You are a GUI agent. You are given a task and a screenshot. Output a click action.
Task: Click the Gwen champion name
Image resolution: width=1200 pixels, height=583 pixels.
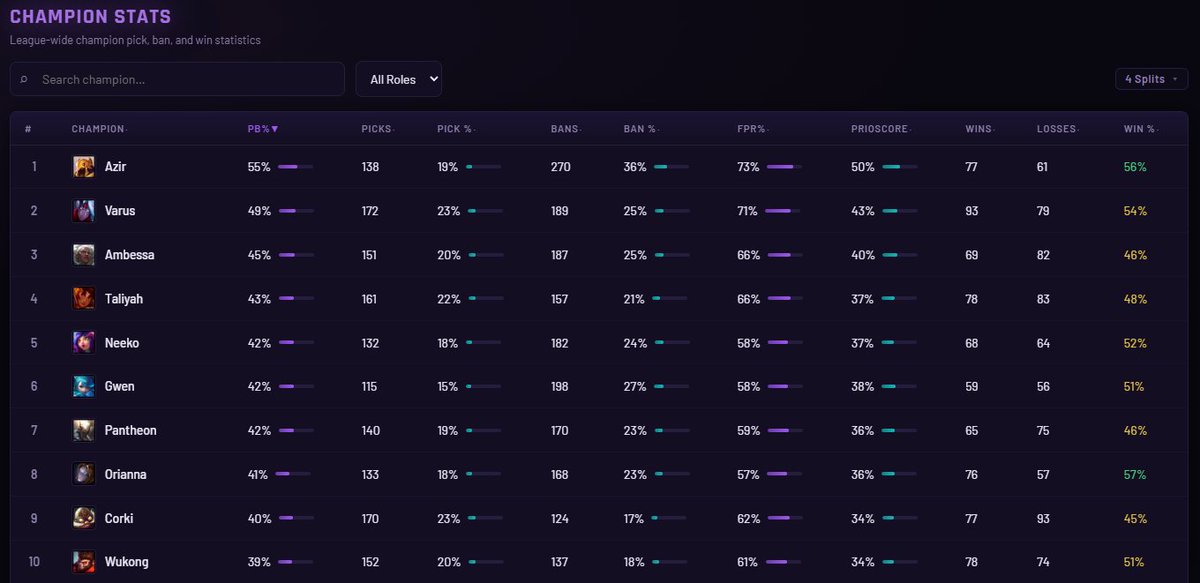click(120, 386)
